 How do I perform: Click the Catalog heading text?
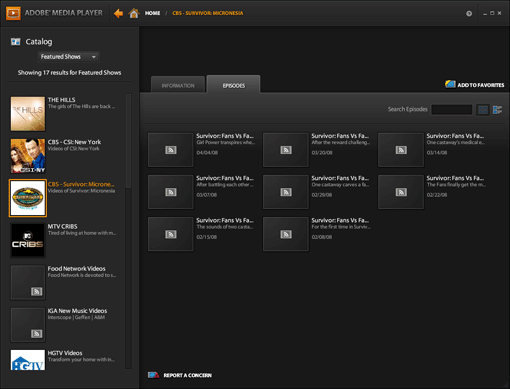(x=39, y=42)
